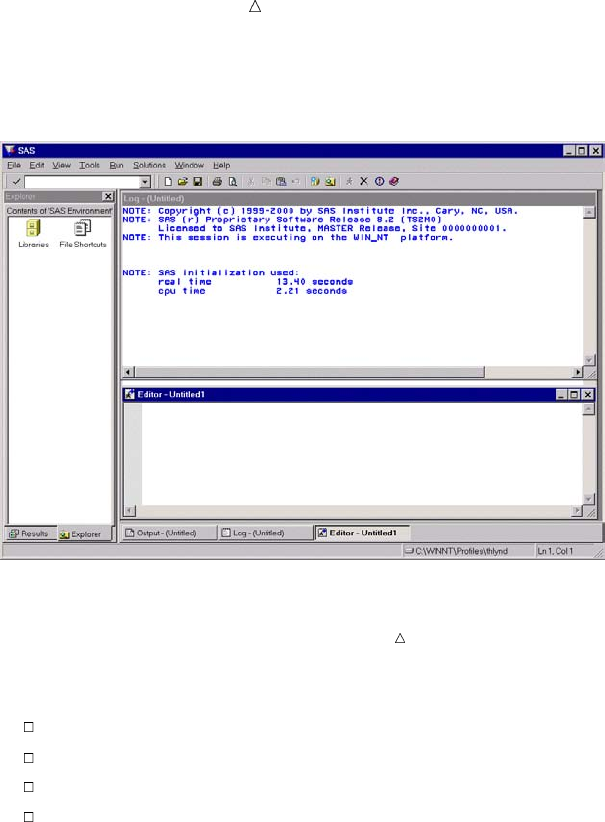Clear all with the X toolbar icon
This screenshot has width=605, height=822.
point(364,181)
